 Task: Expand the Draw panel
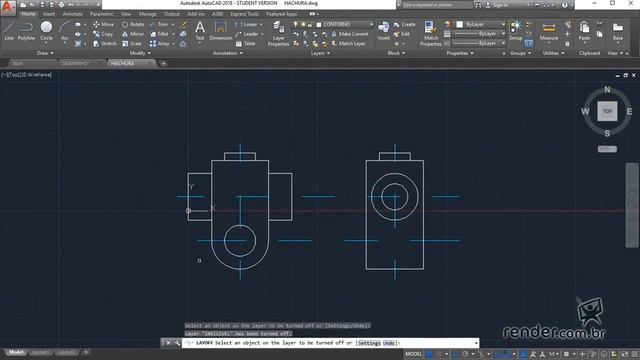pos(45,53)
